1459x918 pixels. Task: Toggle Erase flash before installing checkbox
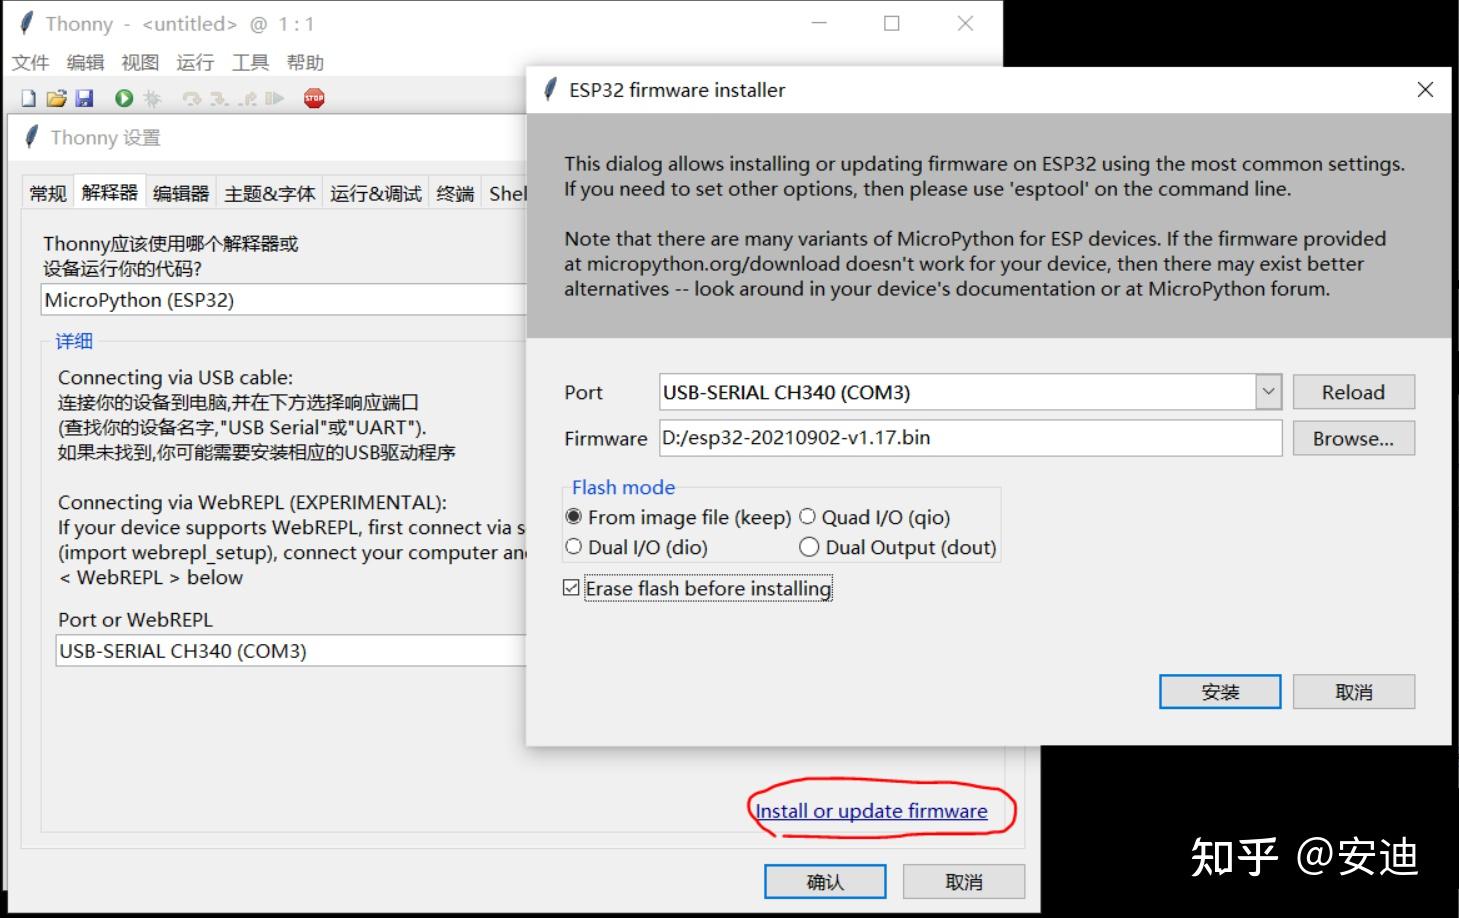[x=697, y=588]
